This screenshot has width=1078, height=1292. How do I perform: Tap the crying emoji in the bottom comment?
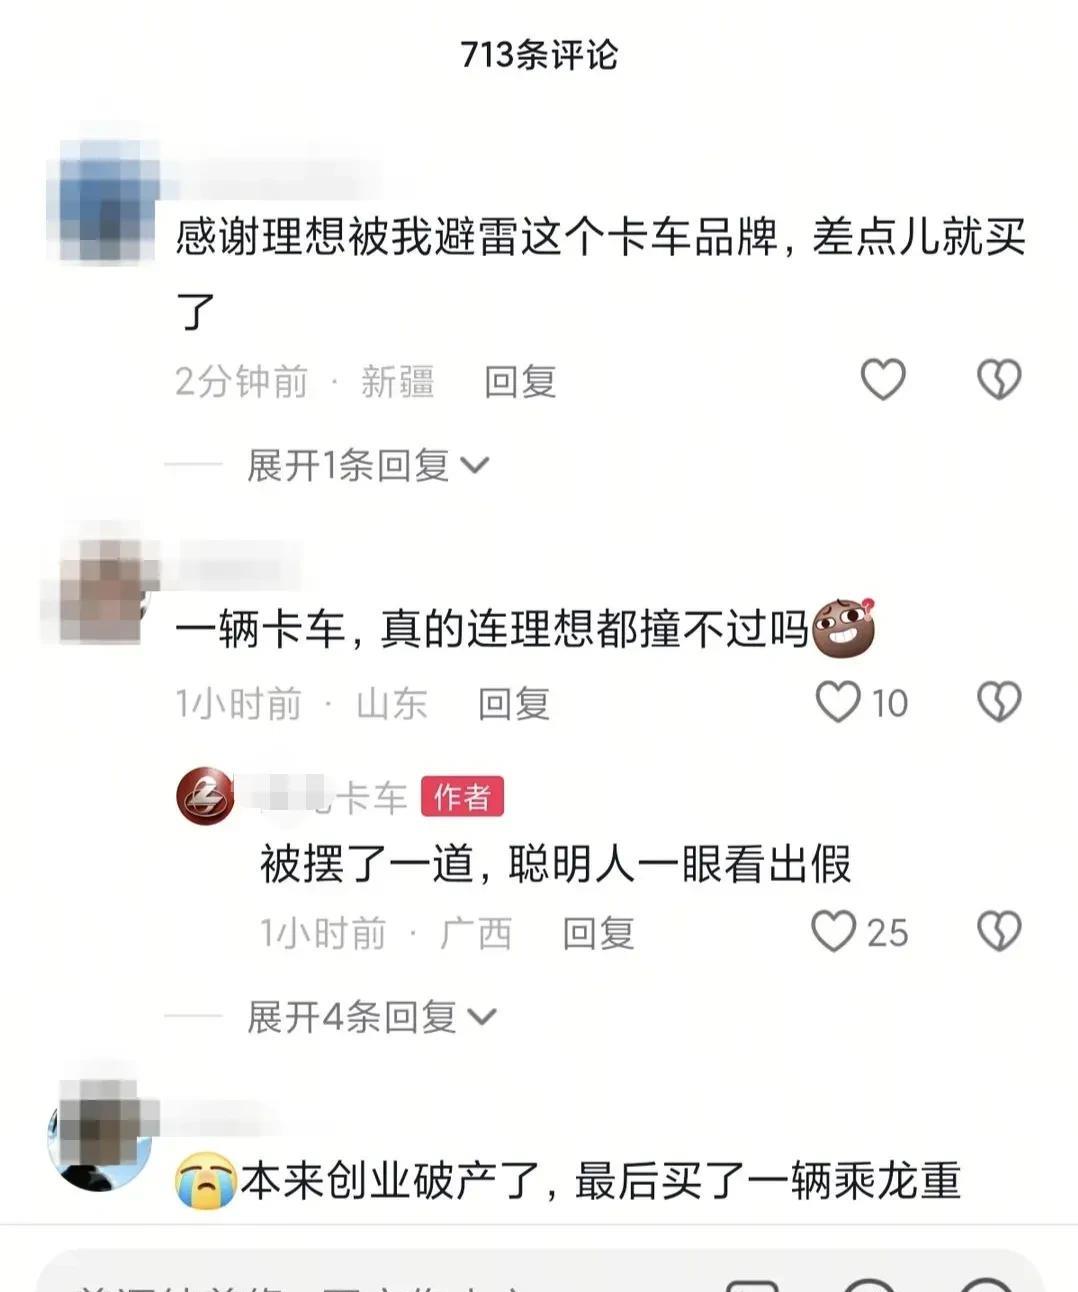click(x=206, y=1180)
